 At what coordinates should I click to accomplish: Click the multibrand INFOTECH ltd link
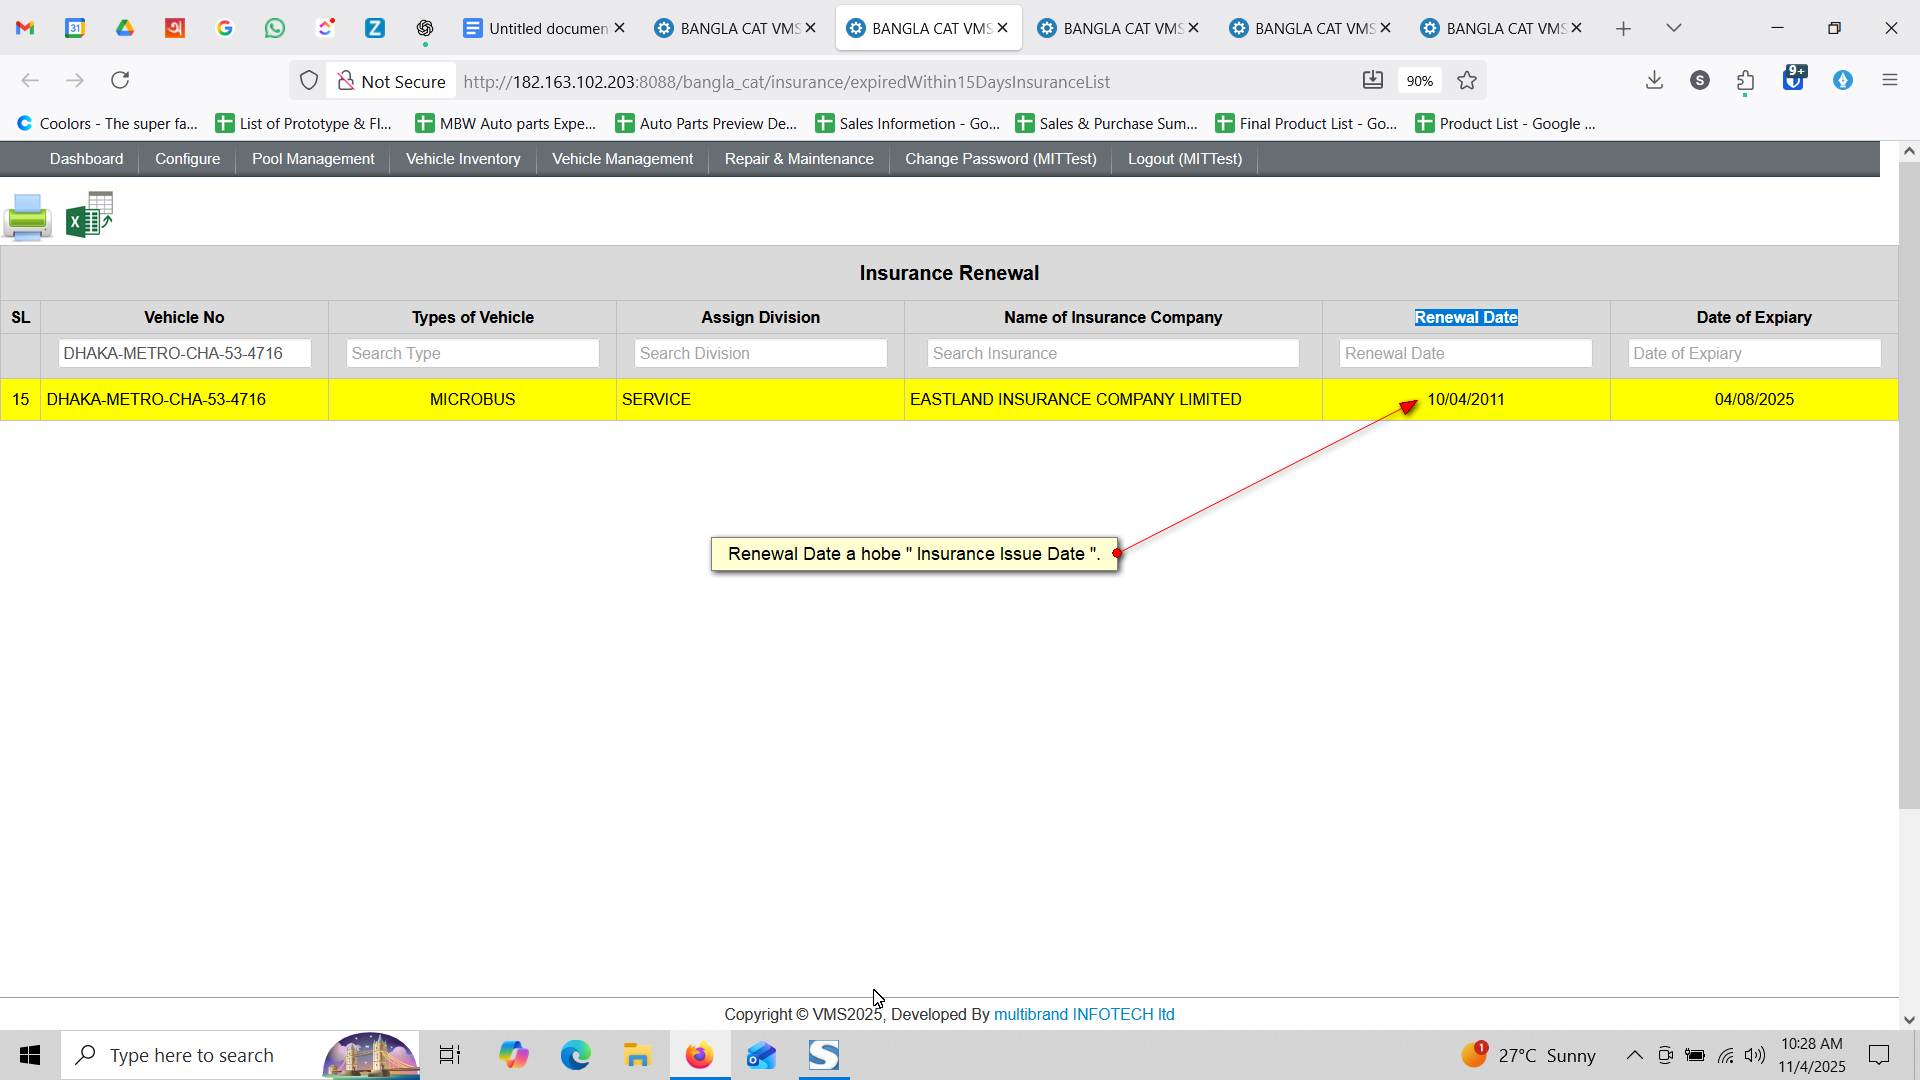click(x=1084, y=1014)
